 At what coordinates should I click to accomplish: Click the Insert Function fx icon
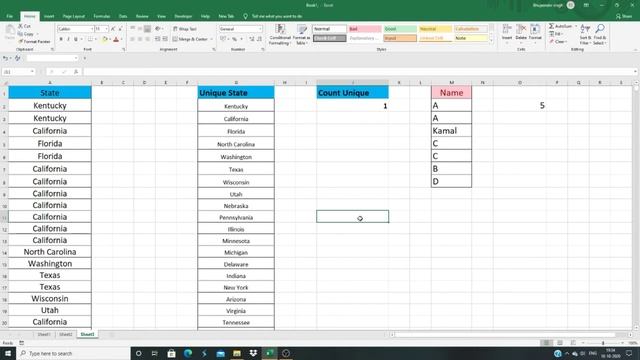click(76, 72)
